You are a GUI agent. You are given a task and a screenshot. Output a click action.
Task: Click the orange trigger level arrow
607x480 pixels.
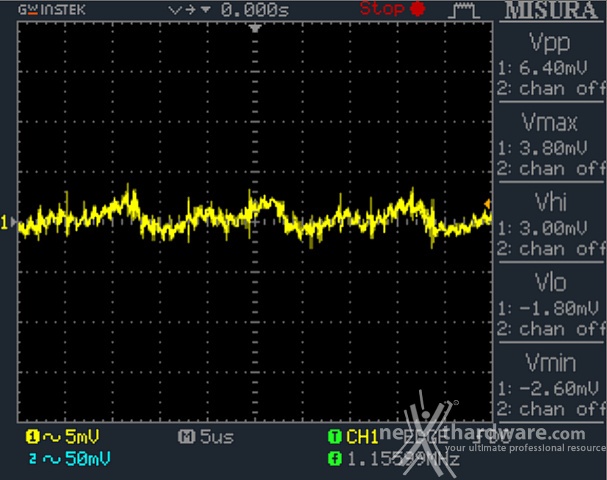click(x=488, y=204)
